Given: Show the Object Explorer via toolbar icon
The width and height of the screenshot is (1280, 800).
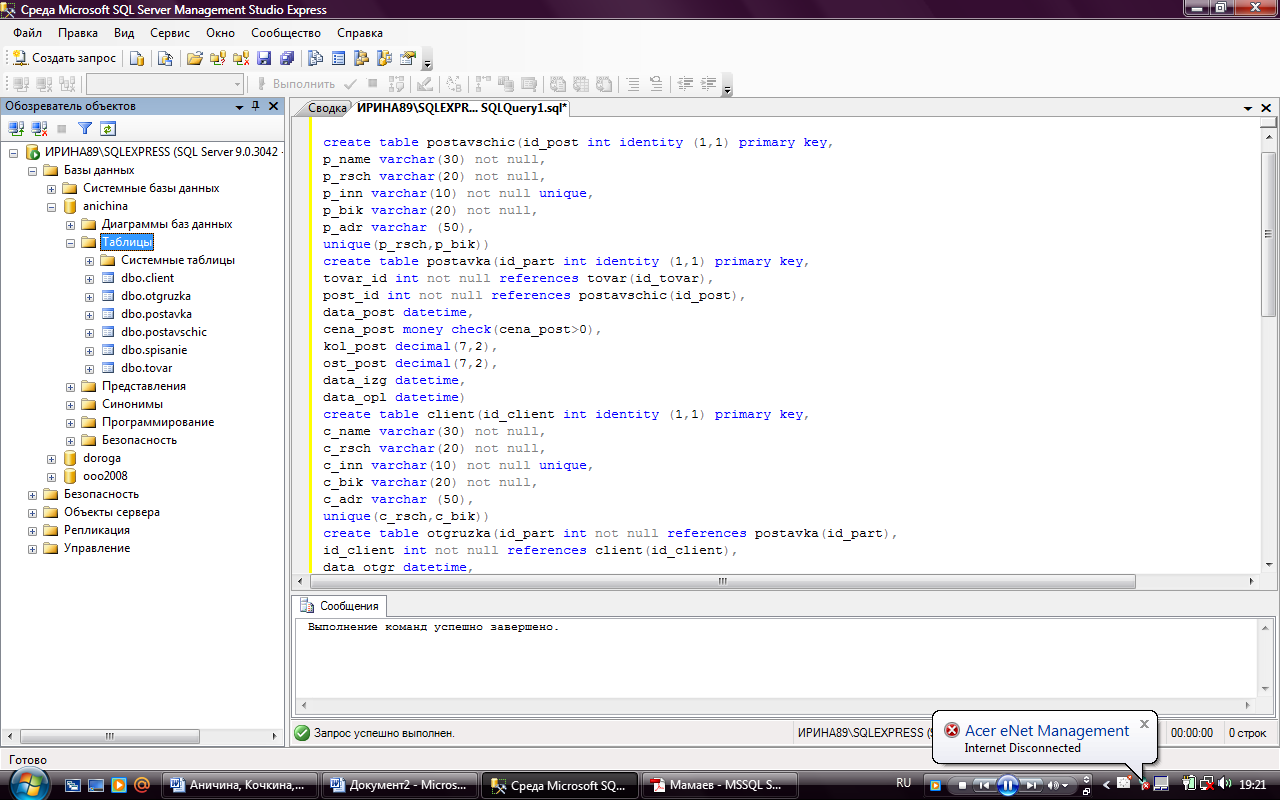Looking at the screenshot, I should (x=361, y=58).
